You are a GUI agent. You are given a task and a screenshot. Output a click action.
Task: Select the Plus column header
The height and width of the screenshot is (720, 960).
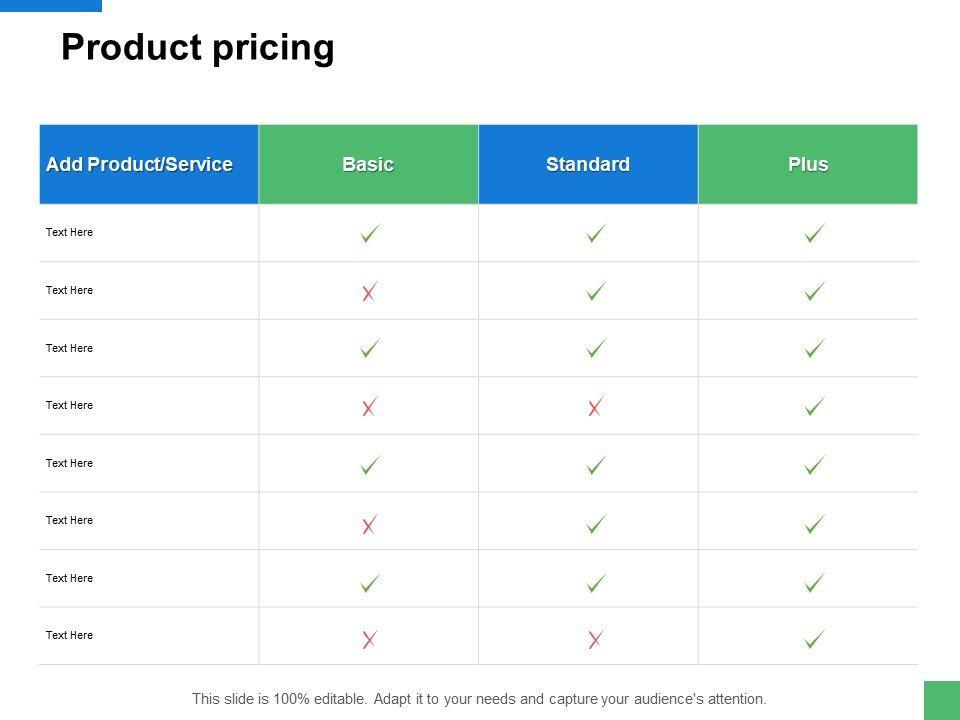(808, 164)
